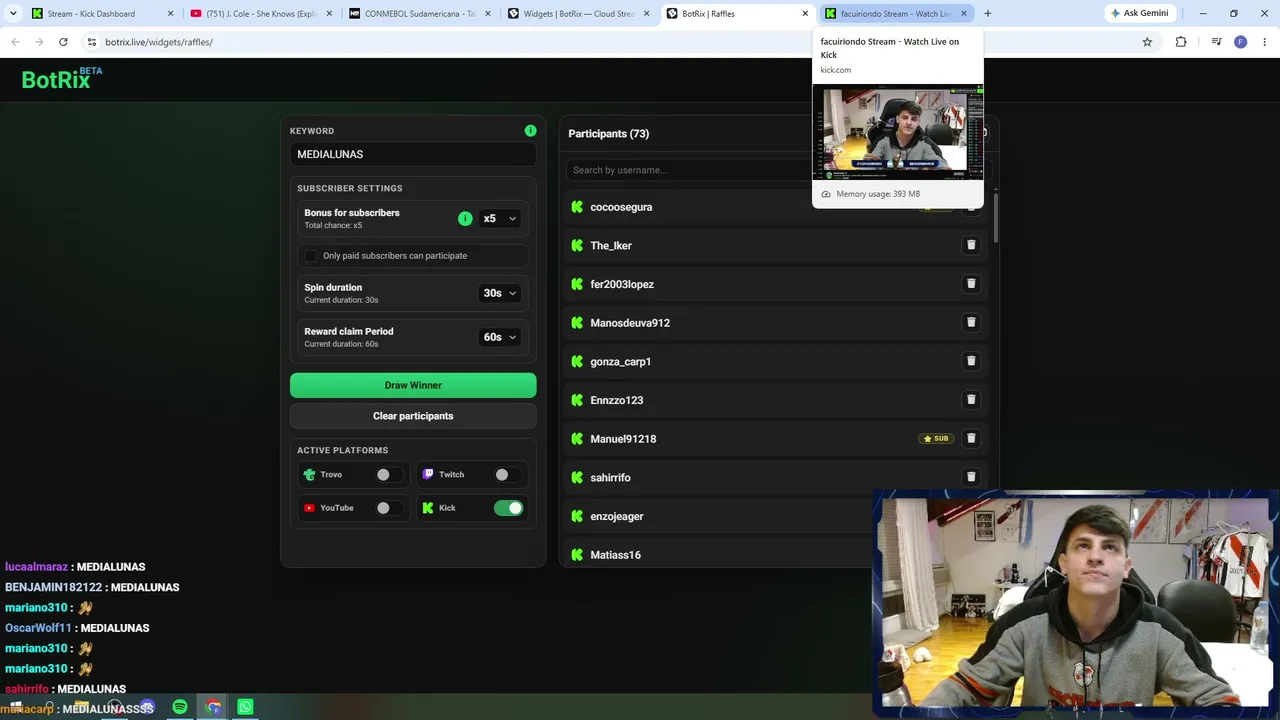View site information icon in address bar
The image size is (1280, 720).
91,42
